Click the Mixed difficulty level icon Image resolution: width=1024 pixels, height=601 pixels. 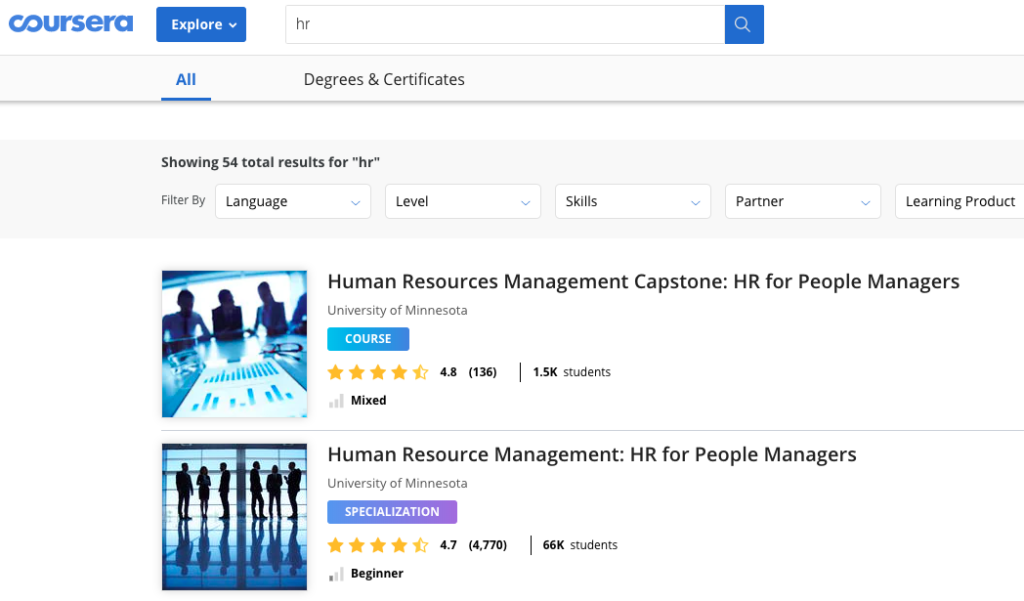[337, 400]
